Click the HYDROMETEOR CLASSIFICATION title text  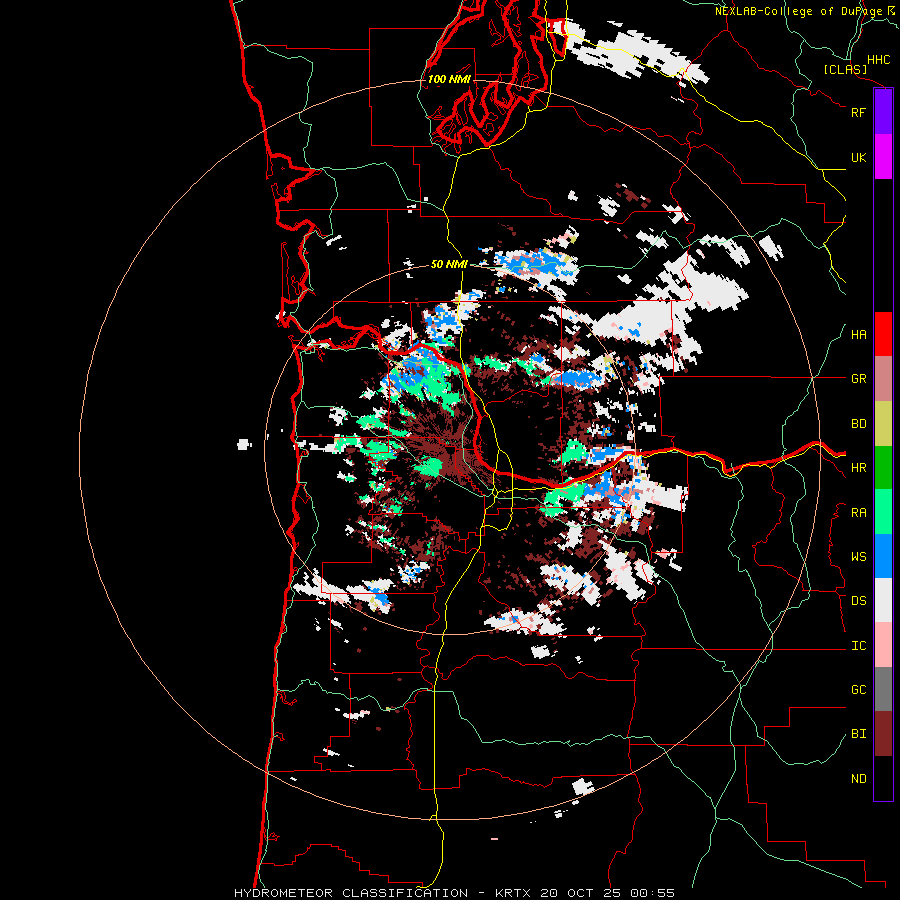tap(351, 893)
